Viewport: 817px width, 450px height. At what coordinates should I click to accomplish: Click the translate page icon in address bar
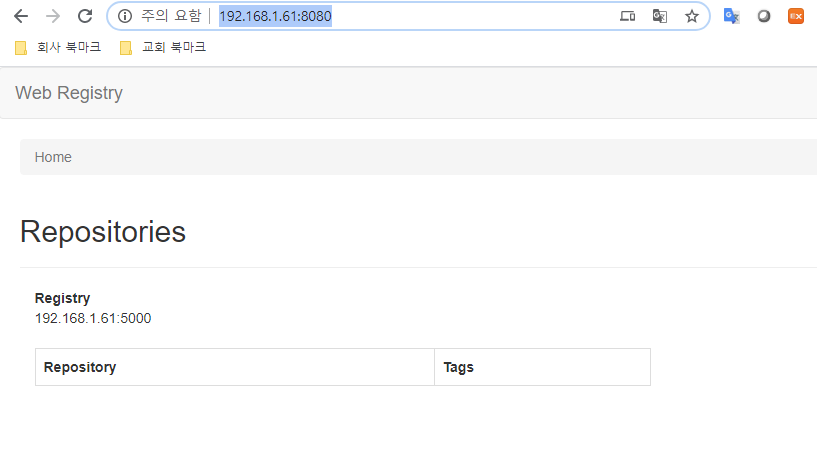pyautogui.click(x=660, y=16)
